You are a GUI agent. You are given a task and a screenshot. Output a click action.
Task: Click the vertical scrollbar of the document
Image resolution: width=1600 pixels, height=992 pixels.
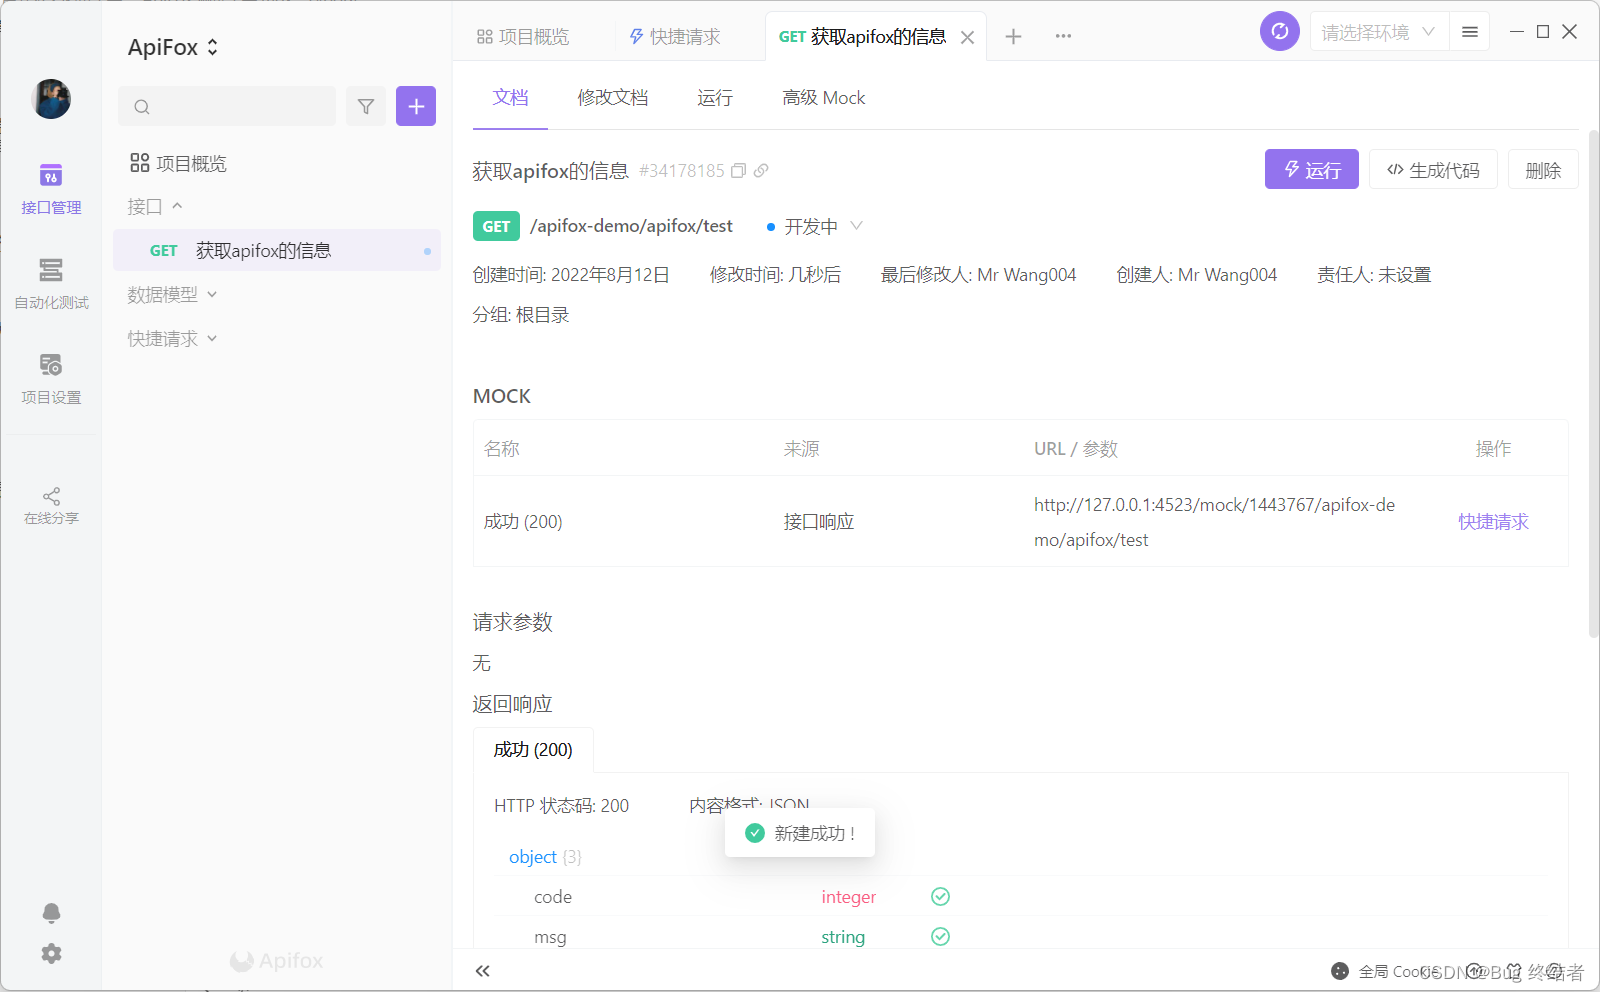pos(1593,383)
